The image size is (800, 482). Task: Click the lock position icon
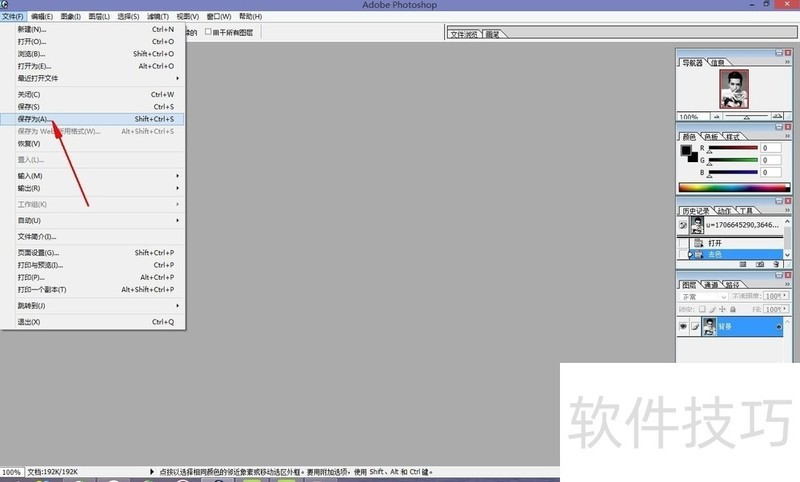pyautogui.click(x=722, y=309)
